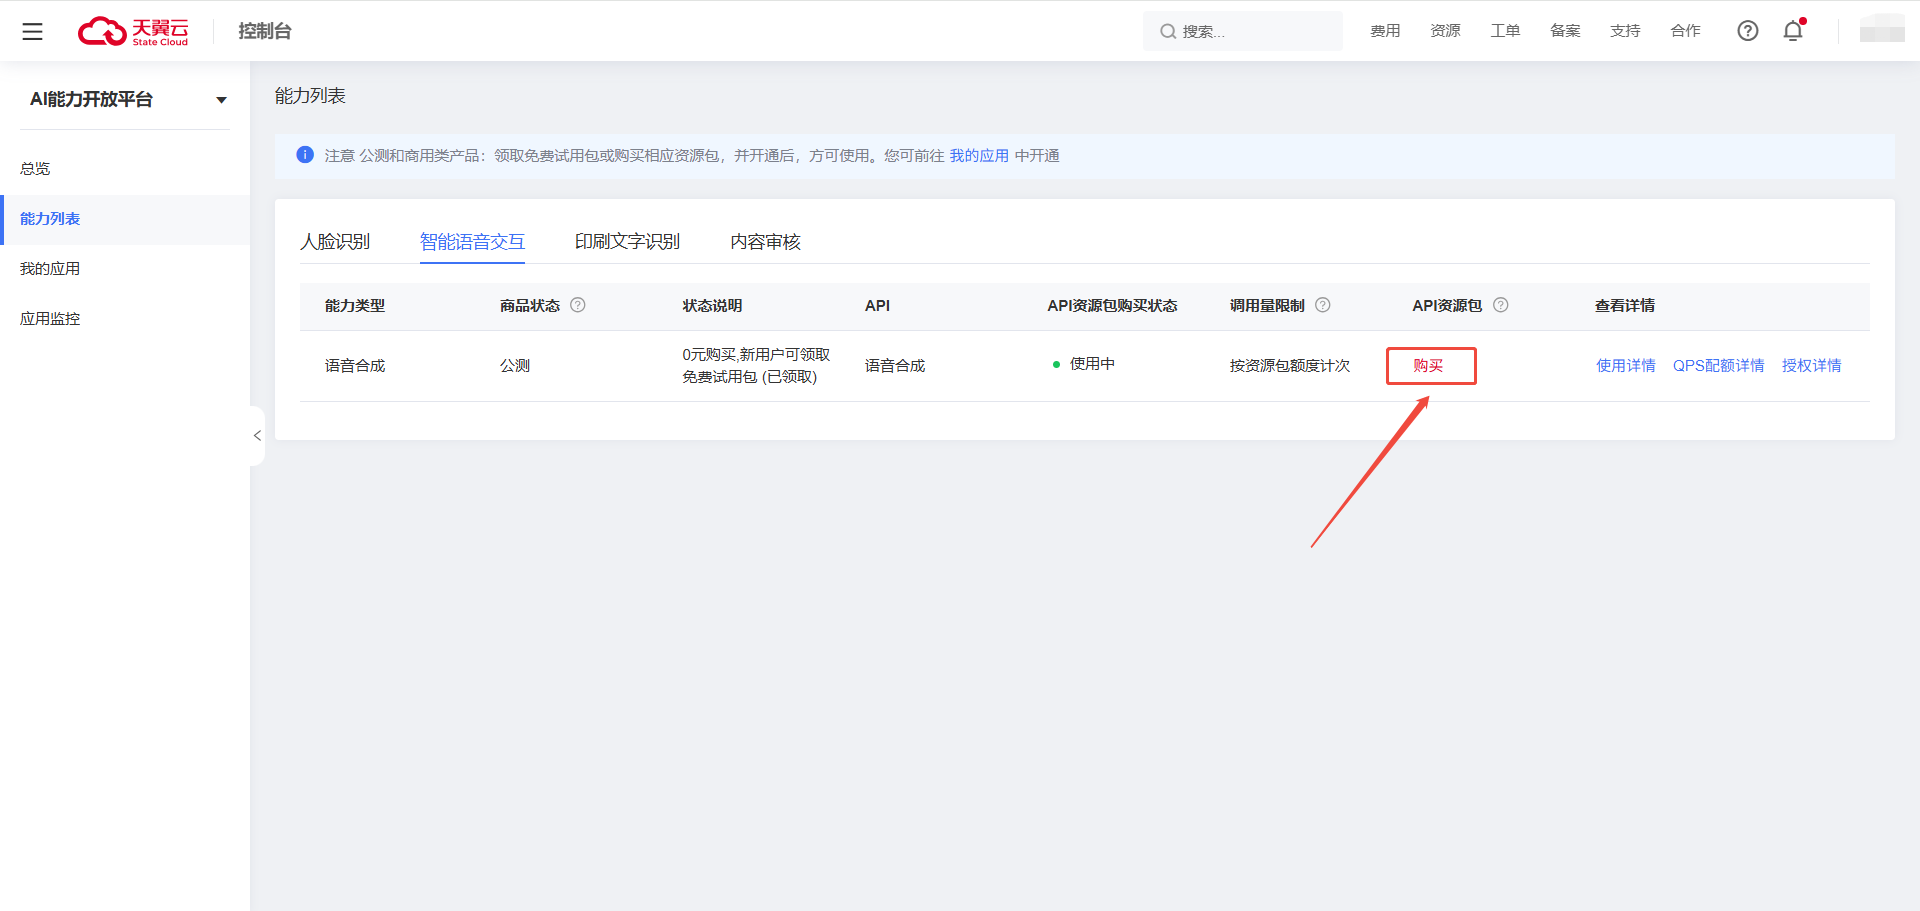Open the hamburger navigation menu
The image size is (1920, 911).
coord(32,31)
